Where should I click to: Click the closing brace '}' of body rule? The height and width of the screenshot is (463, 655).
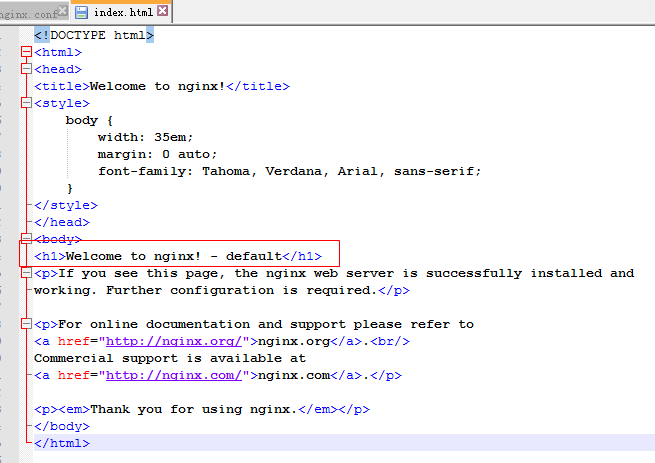(70, 188)
